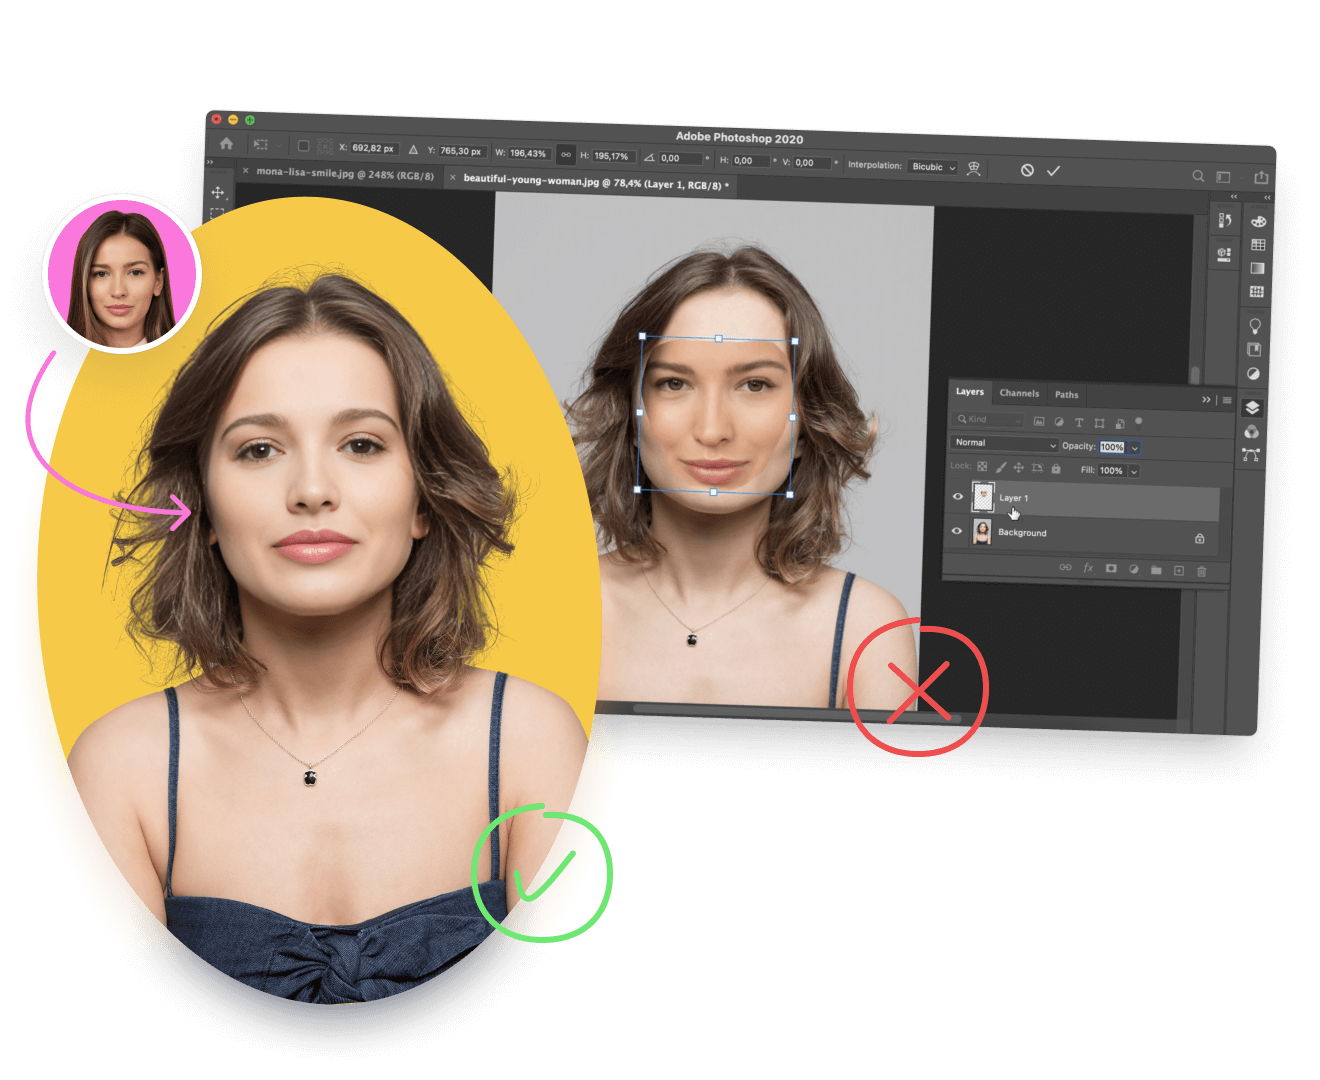This screenshot has height=1080, width=1320.
Task: Switch to mona-lisa-smile.jpg document tab
Action: pos(345,174)
